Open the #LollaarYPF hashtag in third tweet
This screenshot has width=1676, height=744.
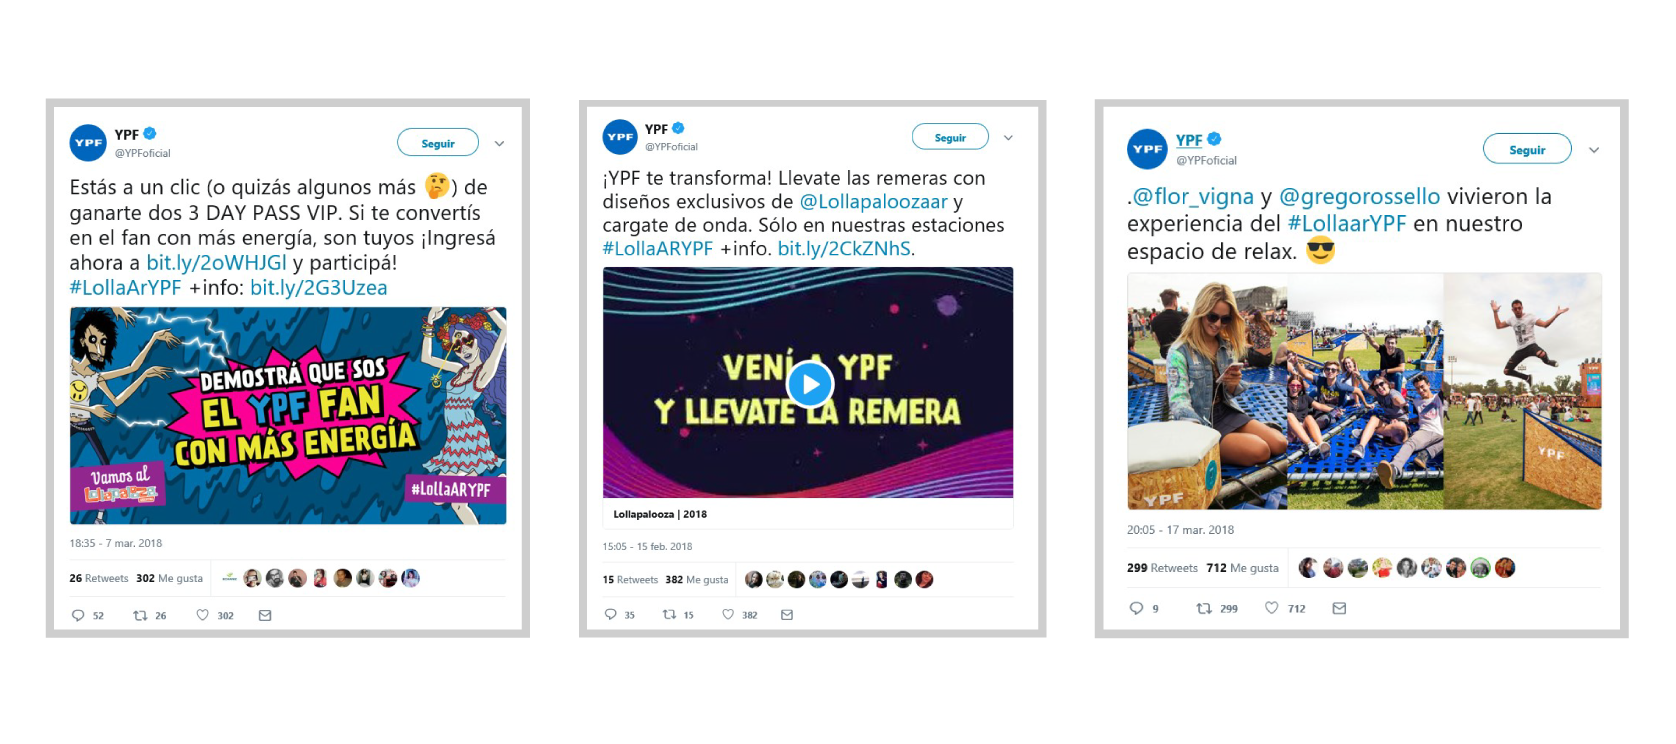click(1347, 223)
